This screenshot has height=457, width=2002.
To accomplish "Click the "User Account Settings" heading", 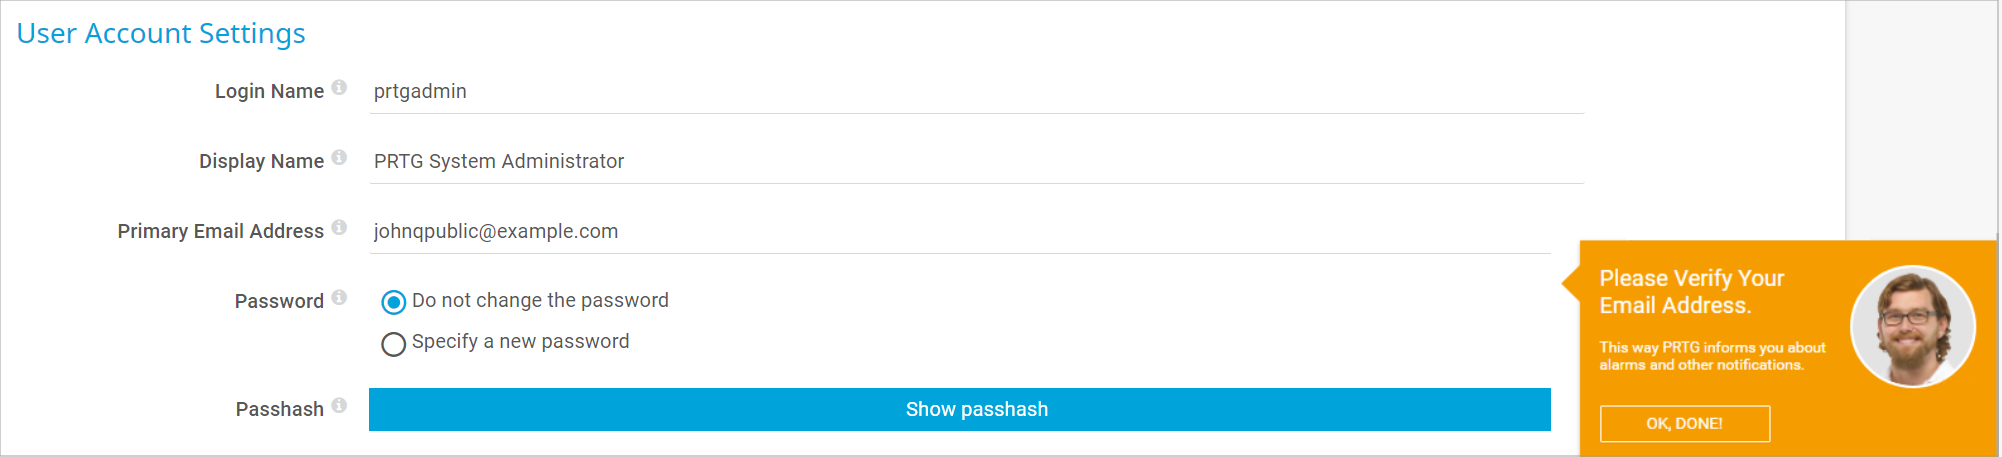I will [161, 34].
